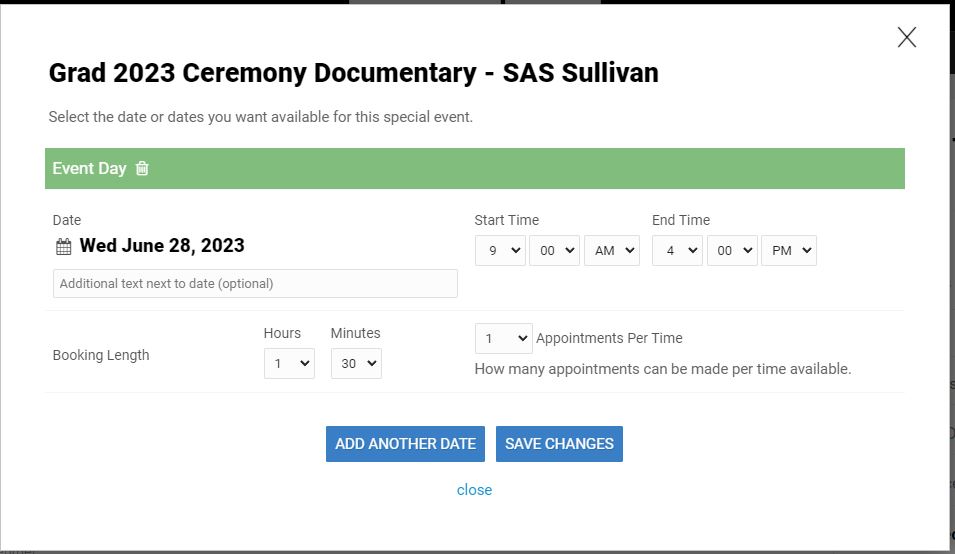Click SAVE CHANGES button
Screen dimensions: 955x554
pos(559,444)
